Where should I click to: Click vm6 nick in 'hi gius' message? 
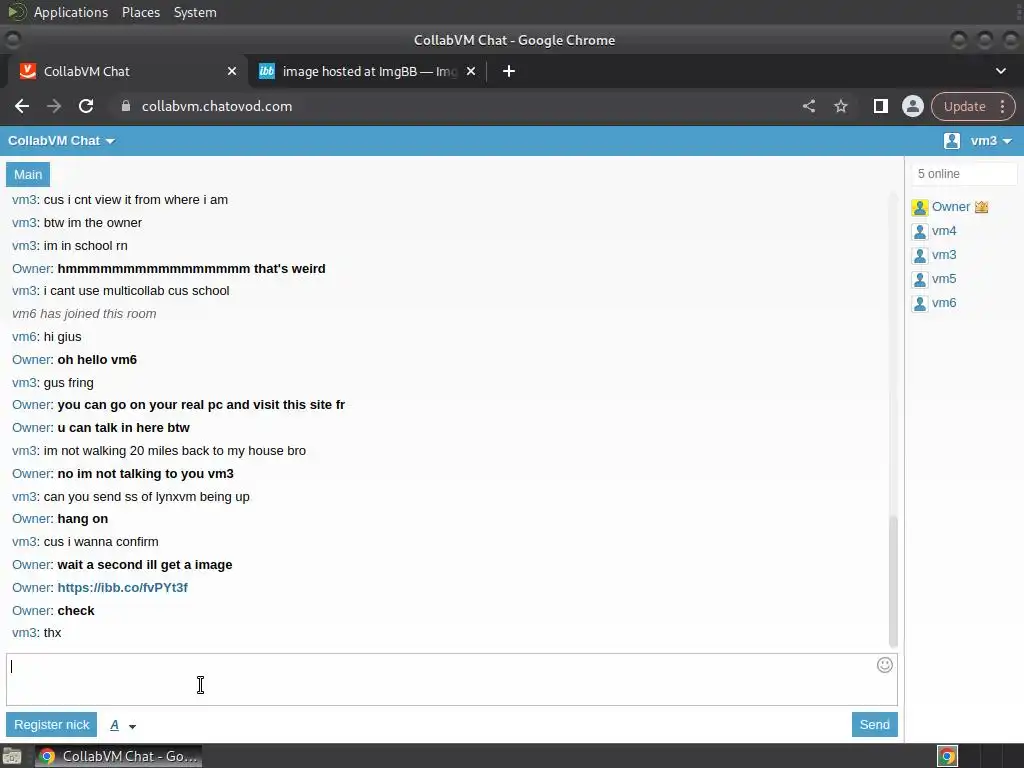coord(24,337)
